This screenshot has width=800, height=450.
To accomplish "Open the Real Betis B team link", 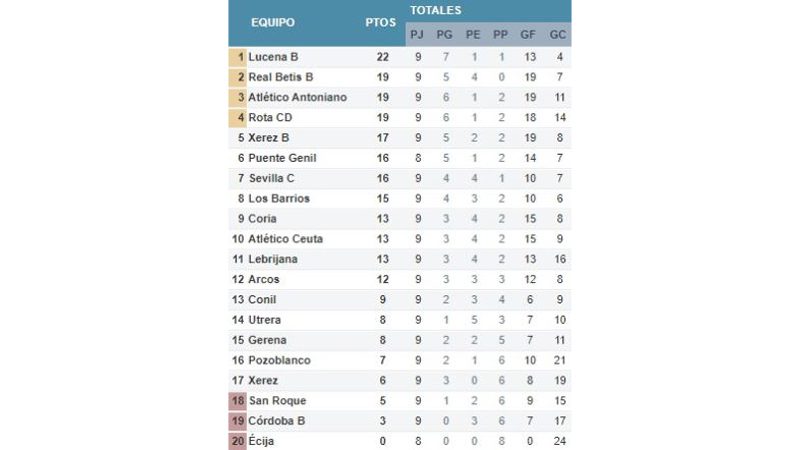I will pyautogui.click(x=281, y=77).
